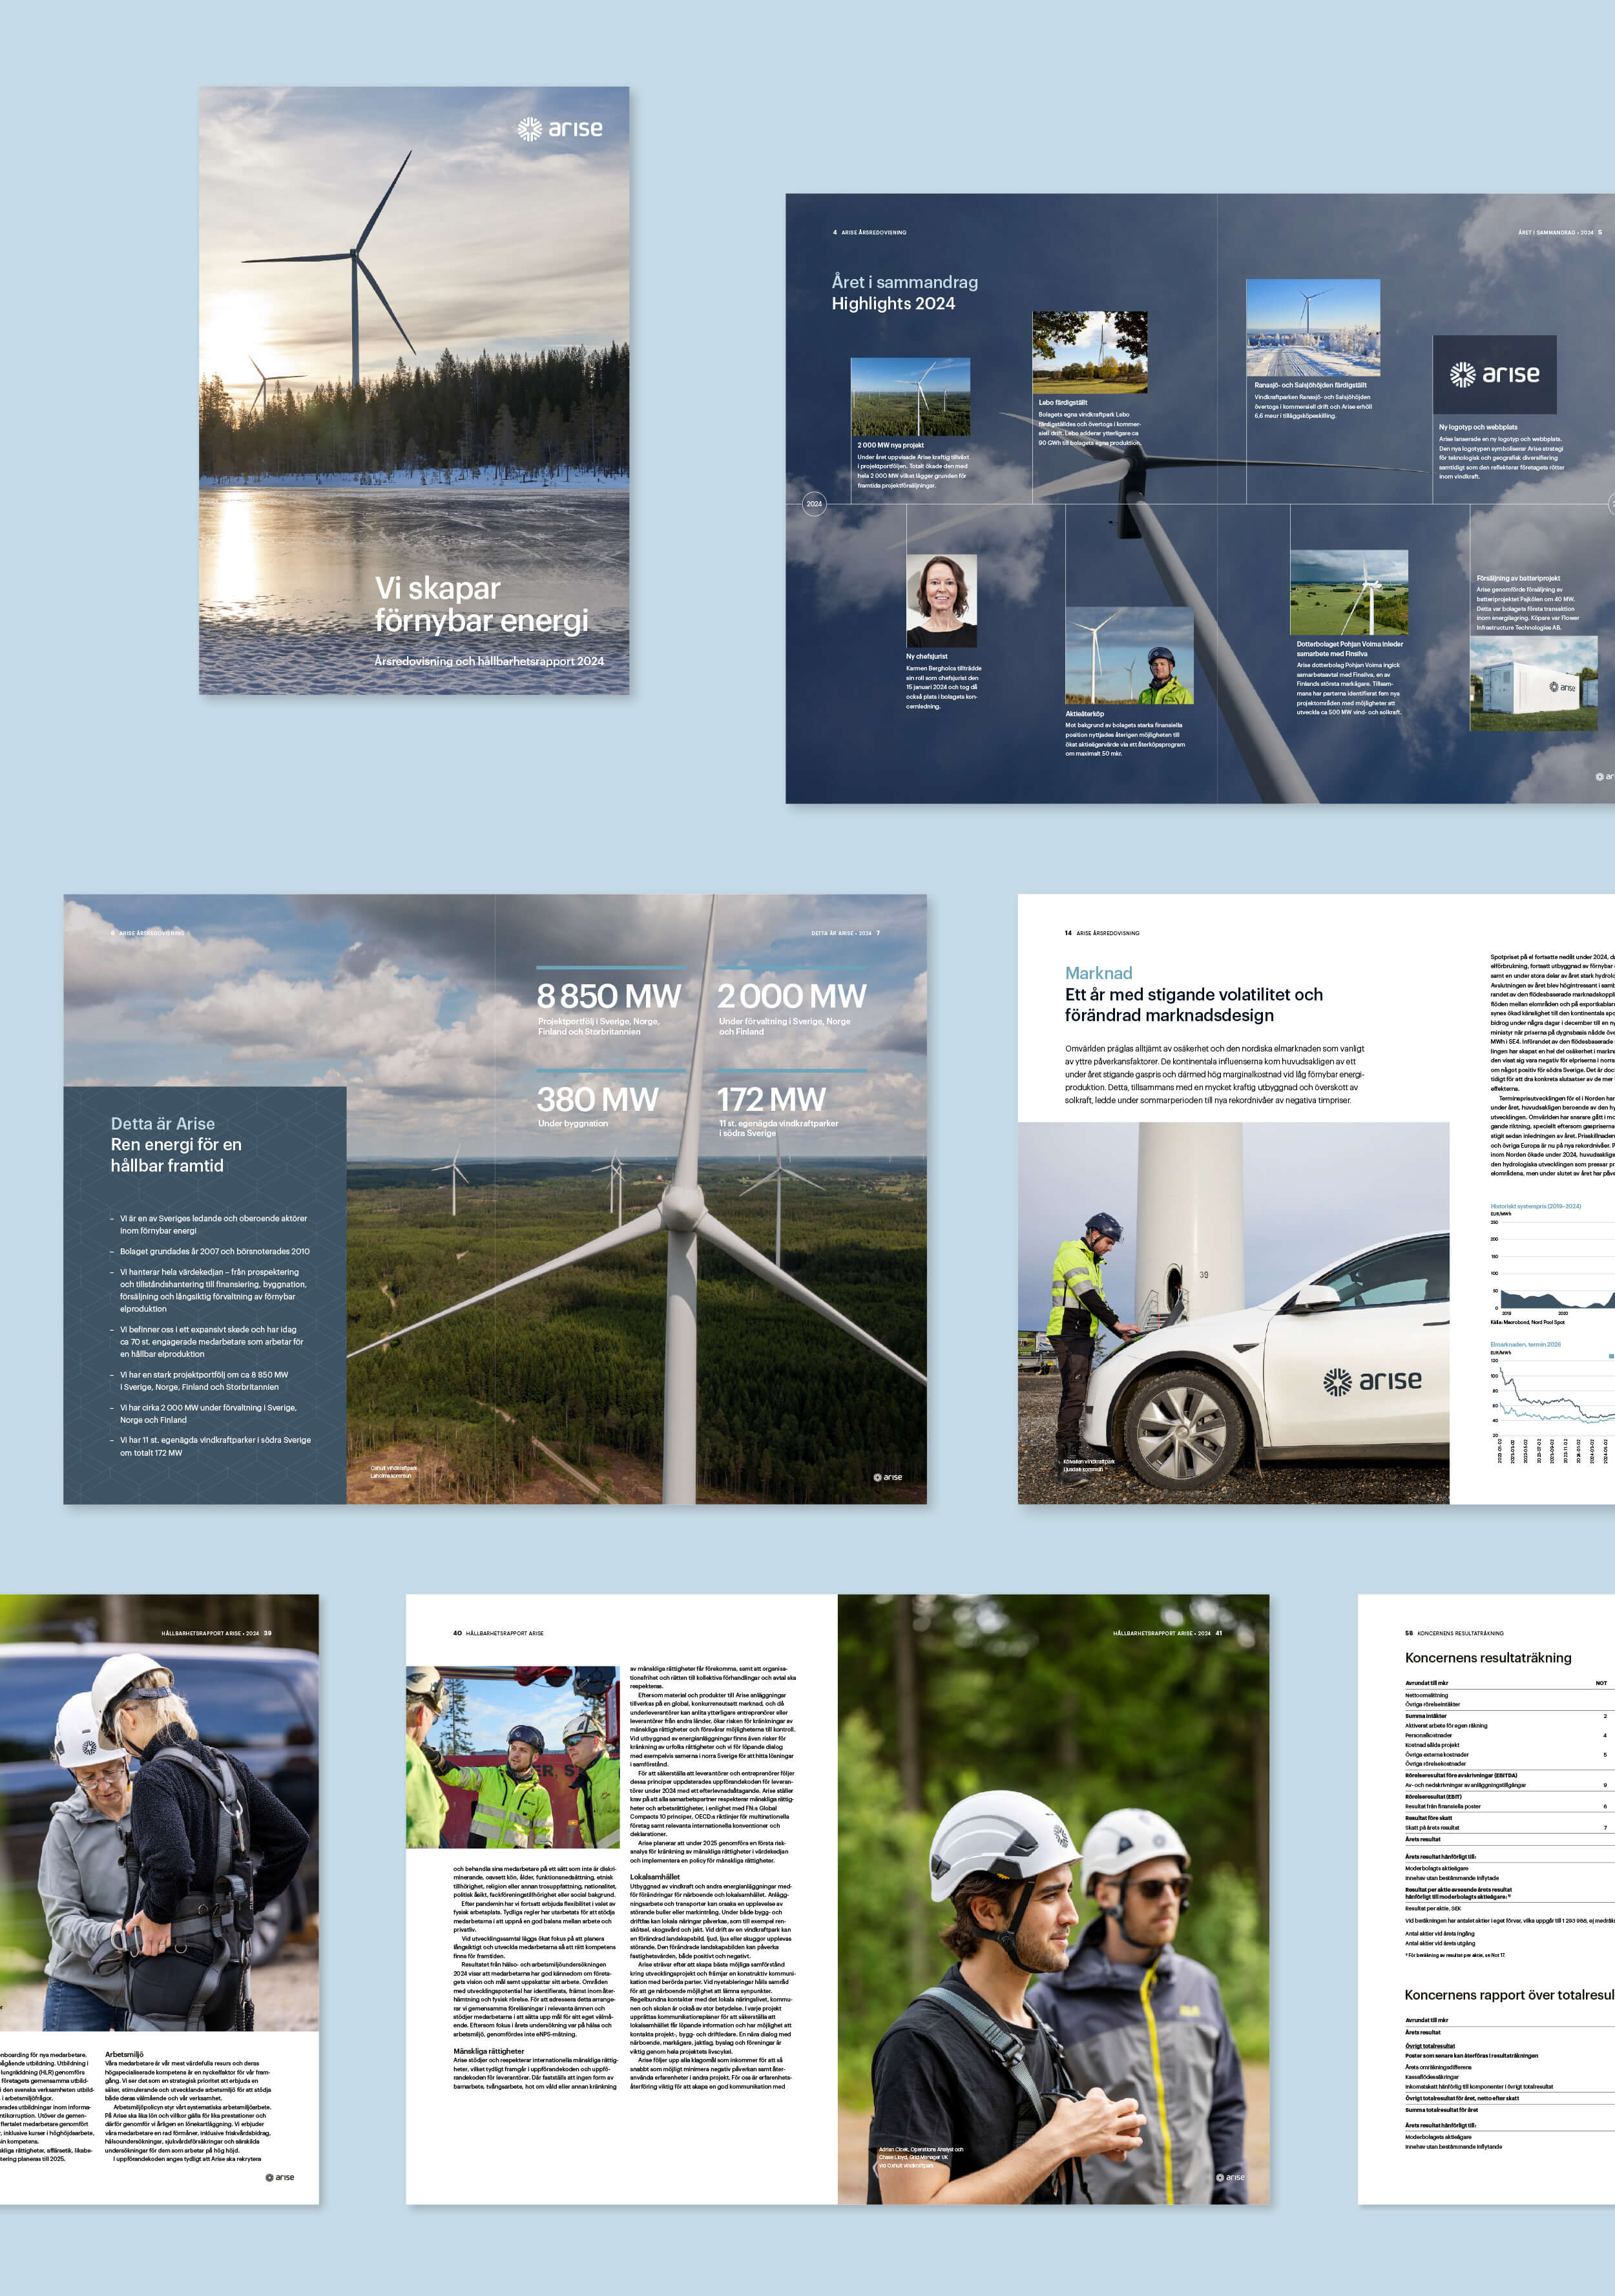Click the Året i sammandrag Highlights 2024 heading

(904, 293)
